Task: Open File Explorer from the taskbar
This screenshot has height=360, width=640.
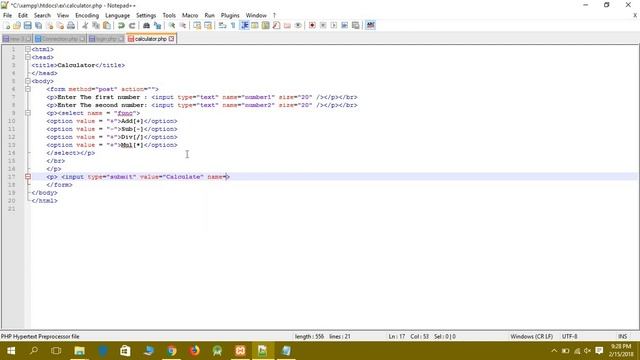Action: click(x=80, y=351)
